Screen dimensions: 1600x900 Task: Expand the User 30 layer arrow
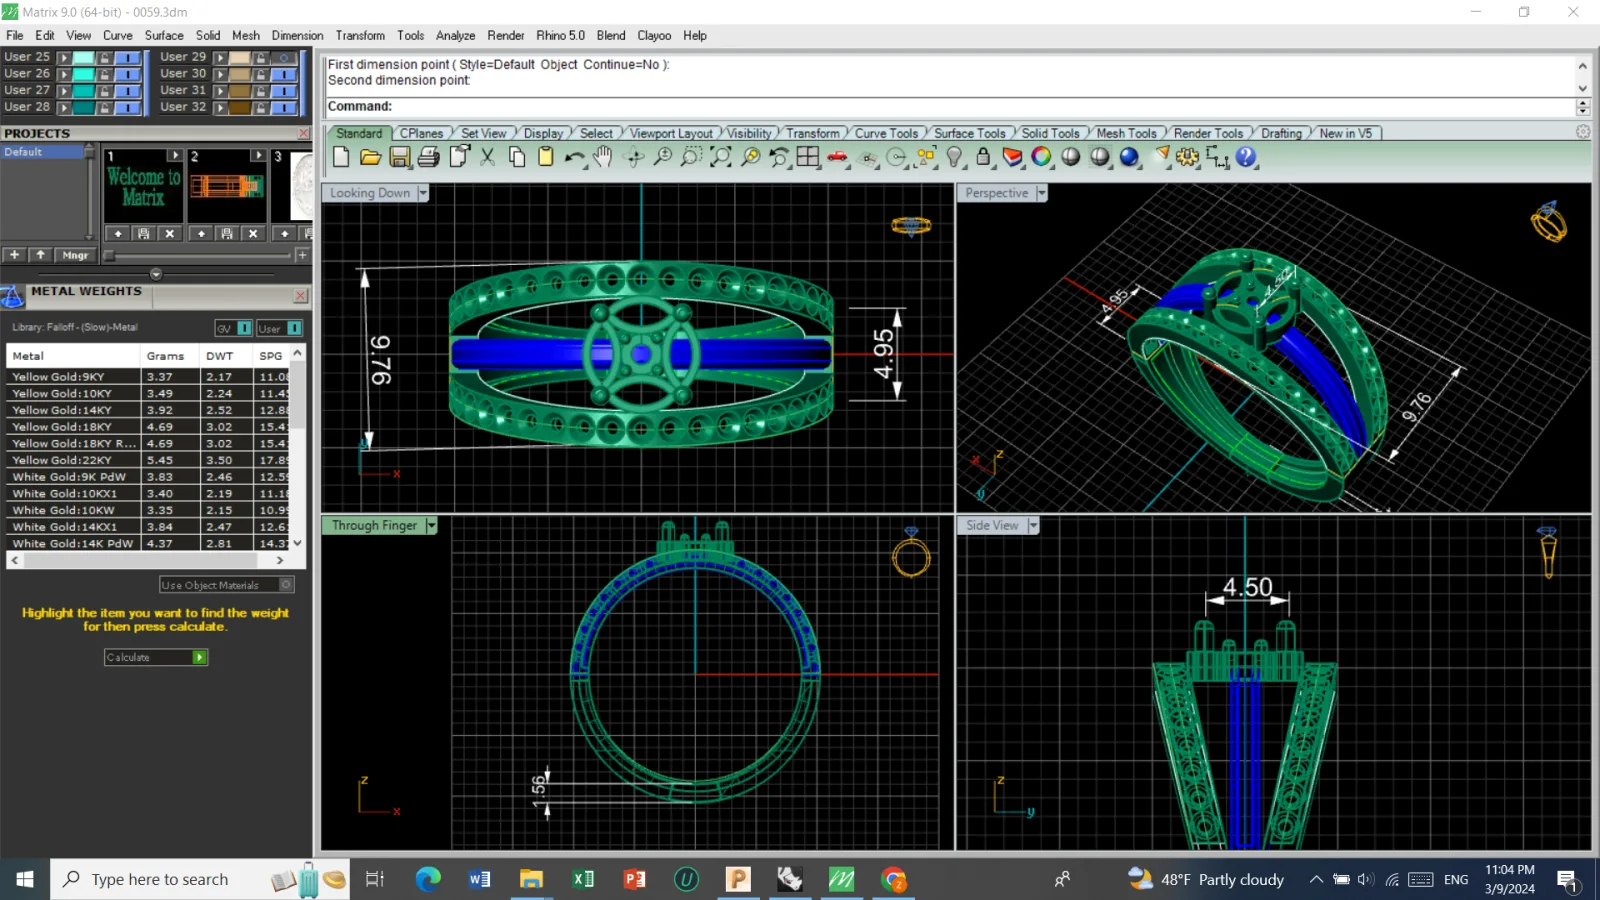pyautogui.click(x=221, y=74)
